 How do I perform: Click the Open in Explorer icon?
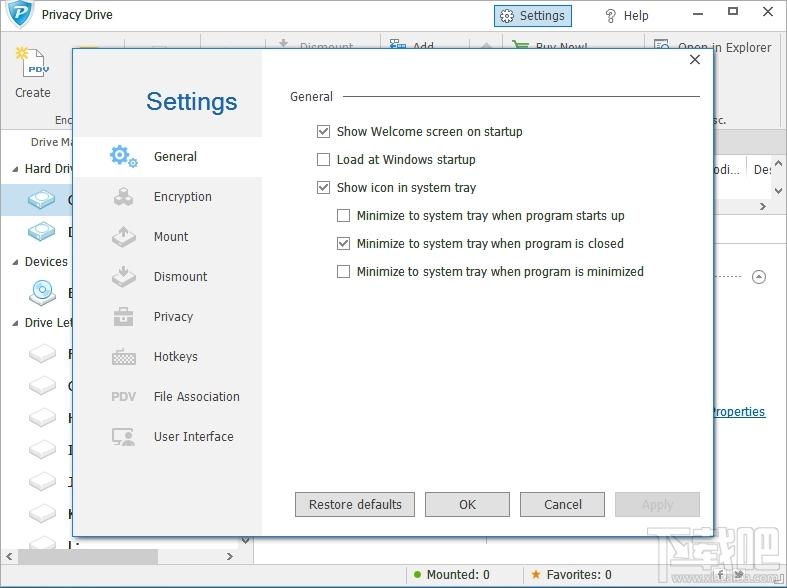coord(662,46)
